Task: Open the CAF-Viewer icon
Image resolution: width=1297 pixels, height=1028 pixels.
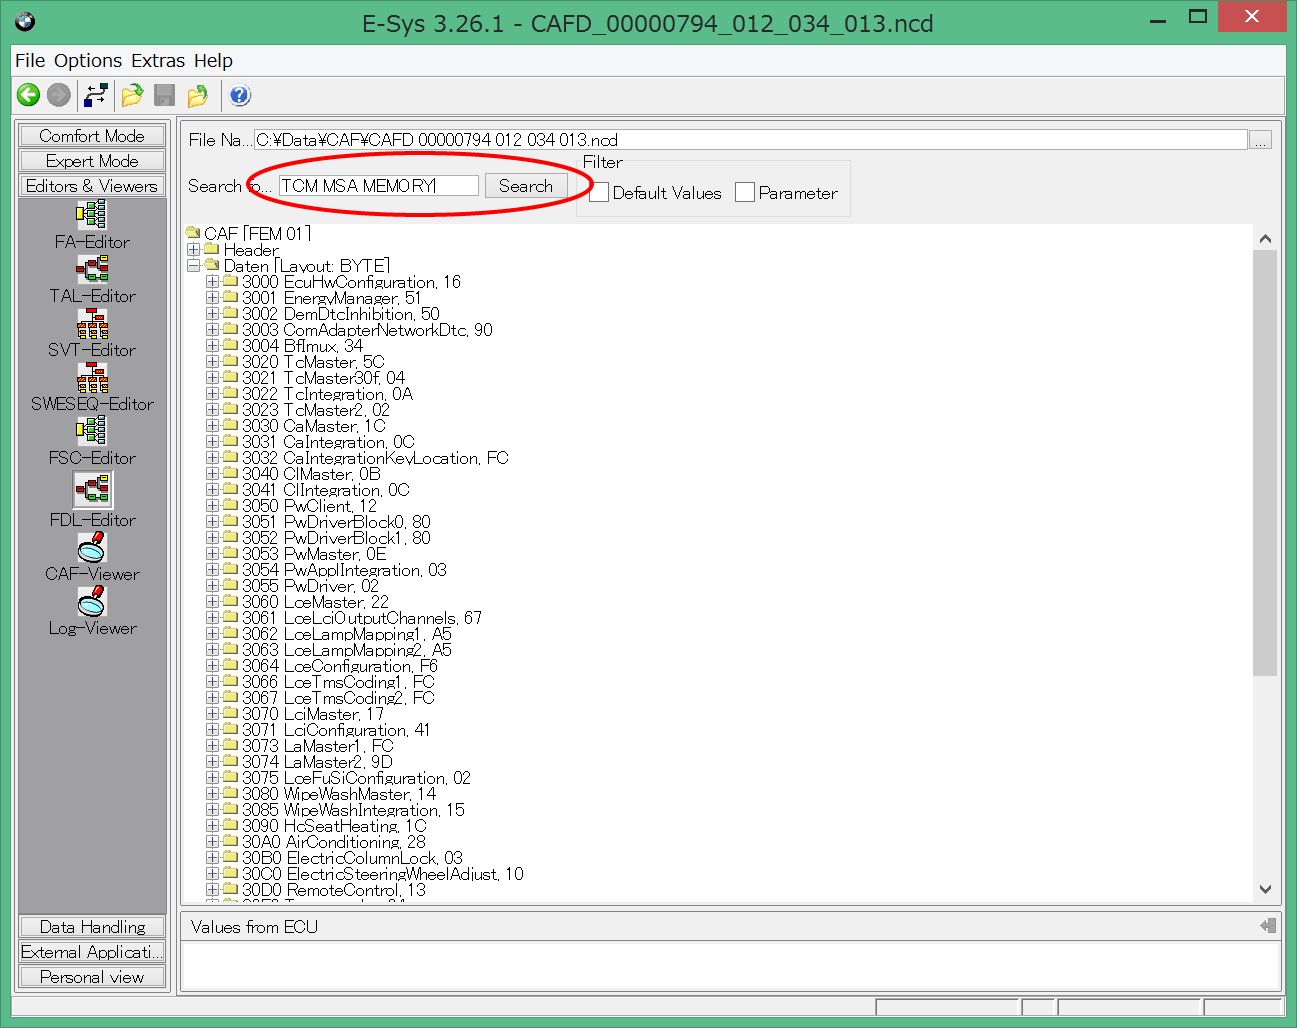Action: click(x=92, y=547)
